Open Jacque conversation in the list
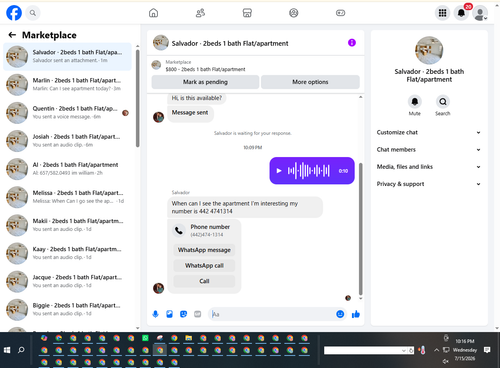The height and width of the screenshot is (368, 500). 67,281
